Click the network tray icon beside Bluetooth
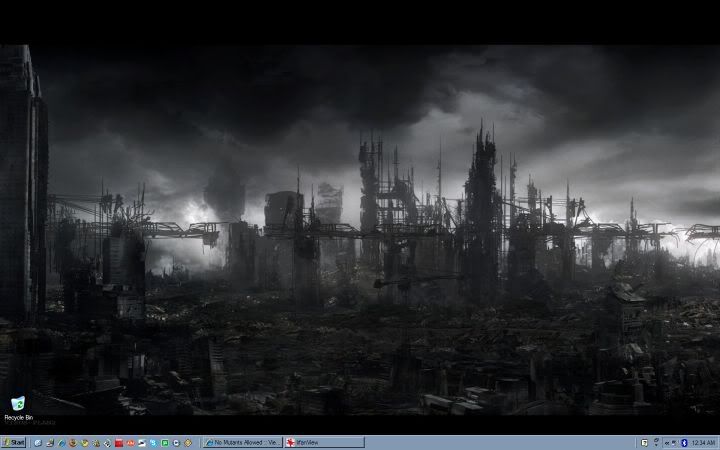 [x=675, y=443]
